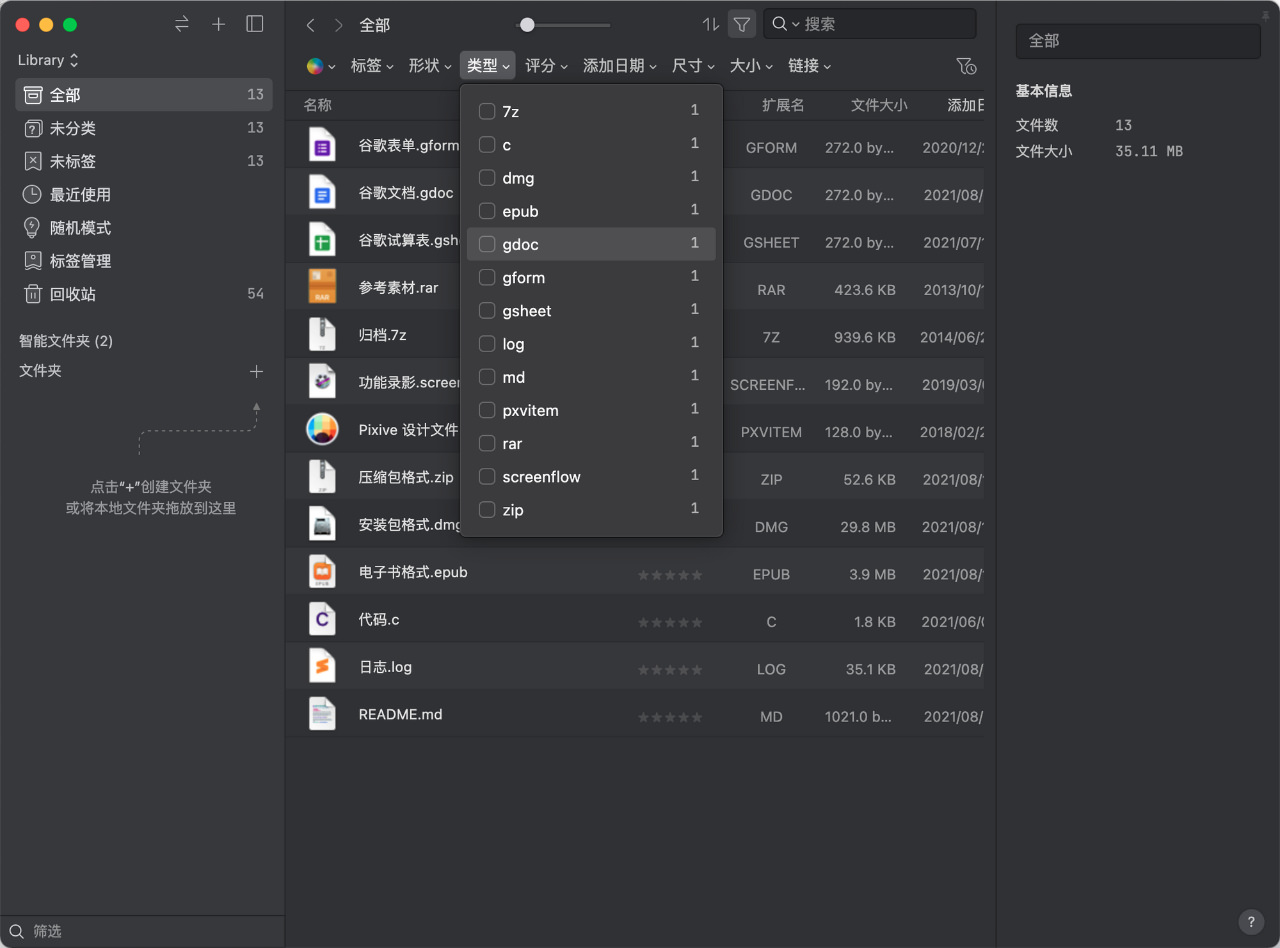
Task: Click the 文件大小 column header
Action: coord(878,105)
